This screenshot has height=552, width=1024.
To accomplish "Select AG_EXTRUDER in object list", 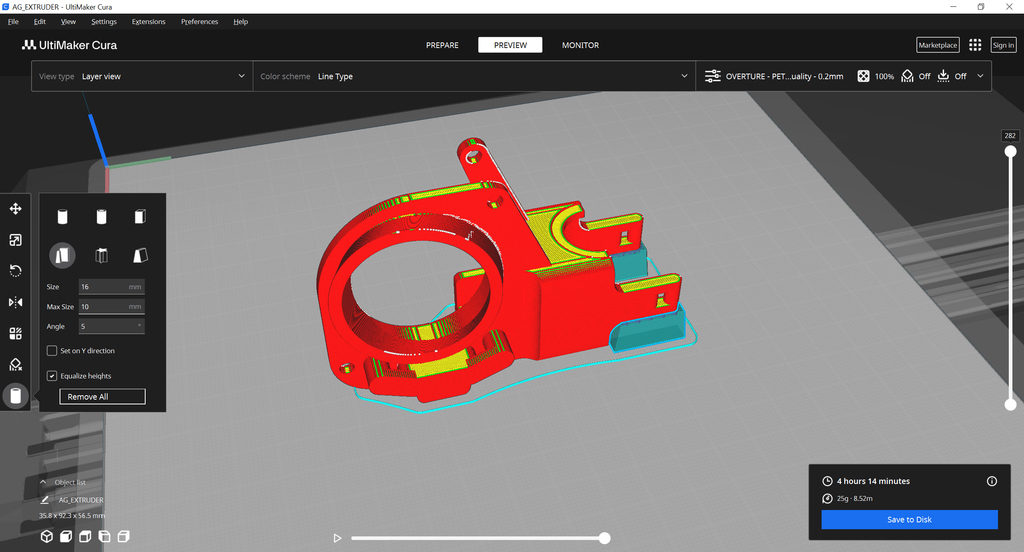I will (x=81, y=500).
